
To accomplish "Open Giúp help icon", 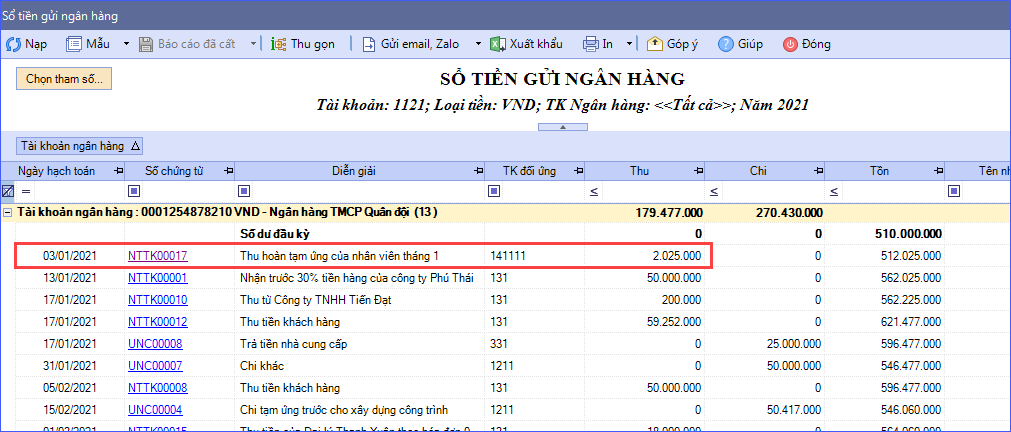I will click(x=727, y=44).
